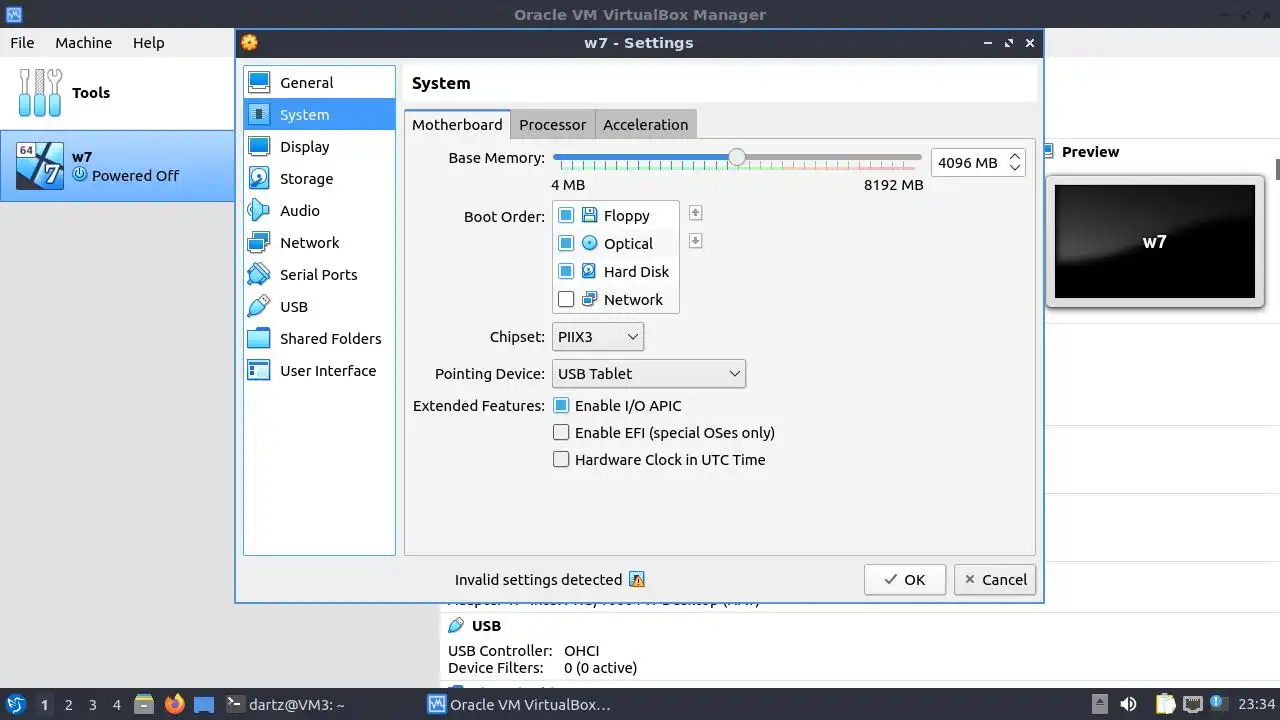The width and height of the screenshot is (1280, 720).
Task: Open the USB settings icon in sidebar
Action: pyautogui.click(x=259, y=306)
